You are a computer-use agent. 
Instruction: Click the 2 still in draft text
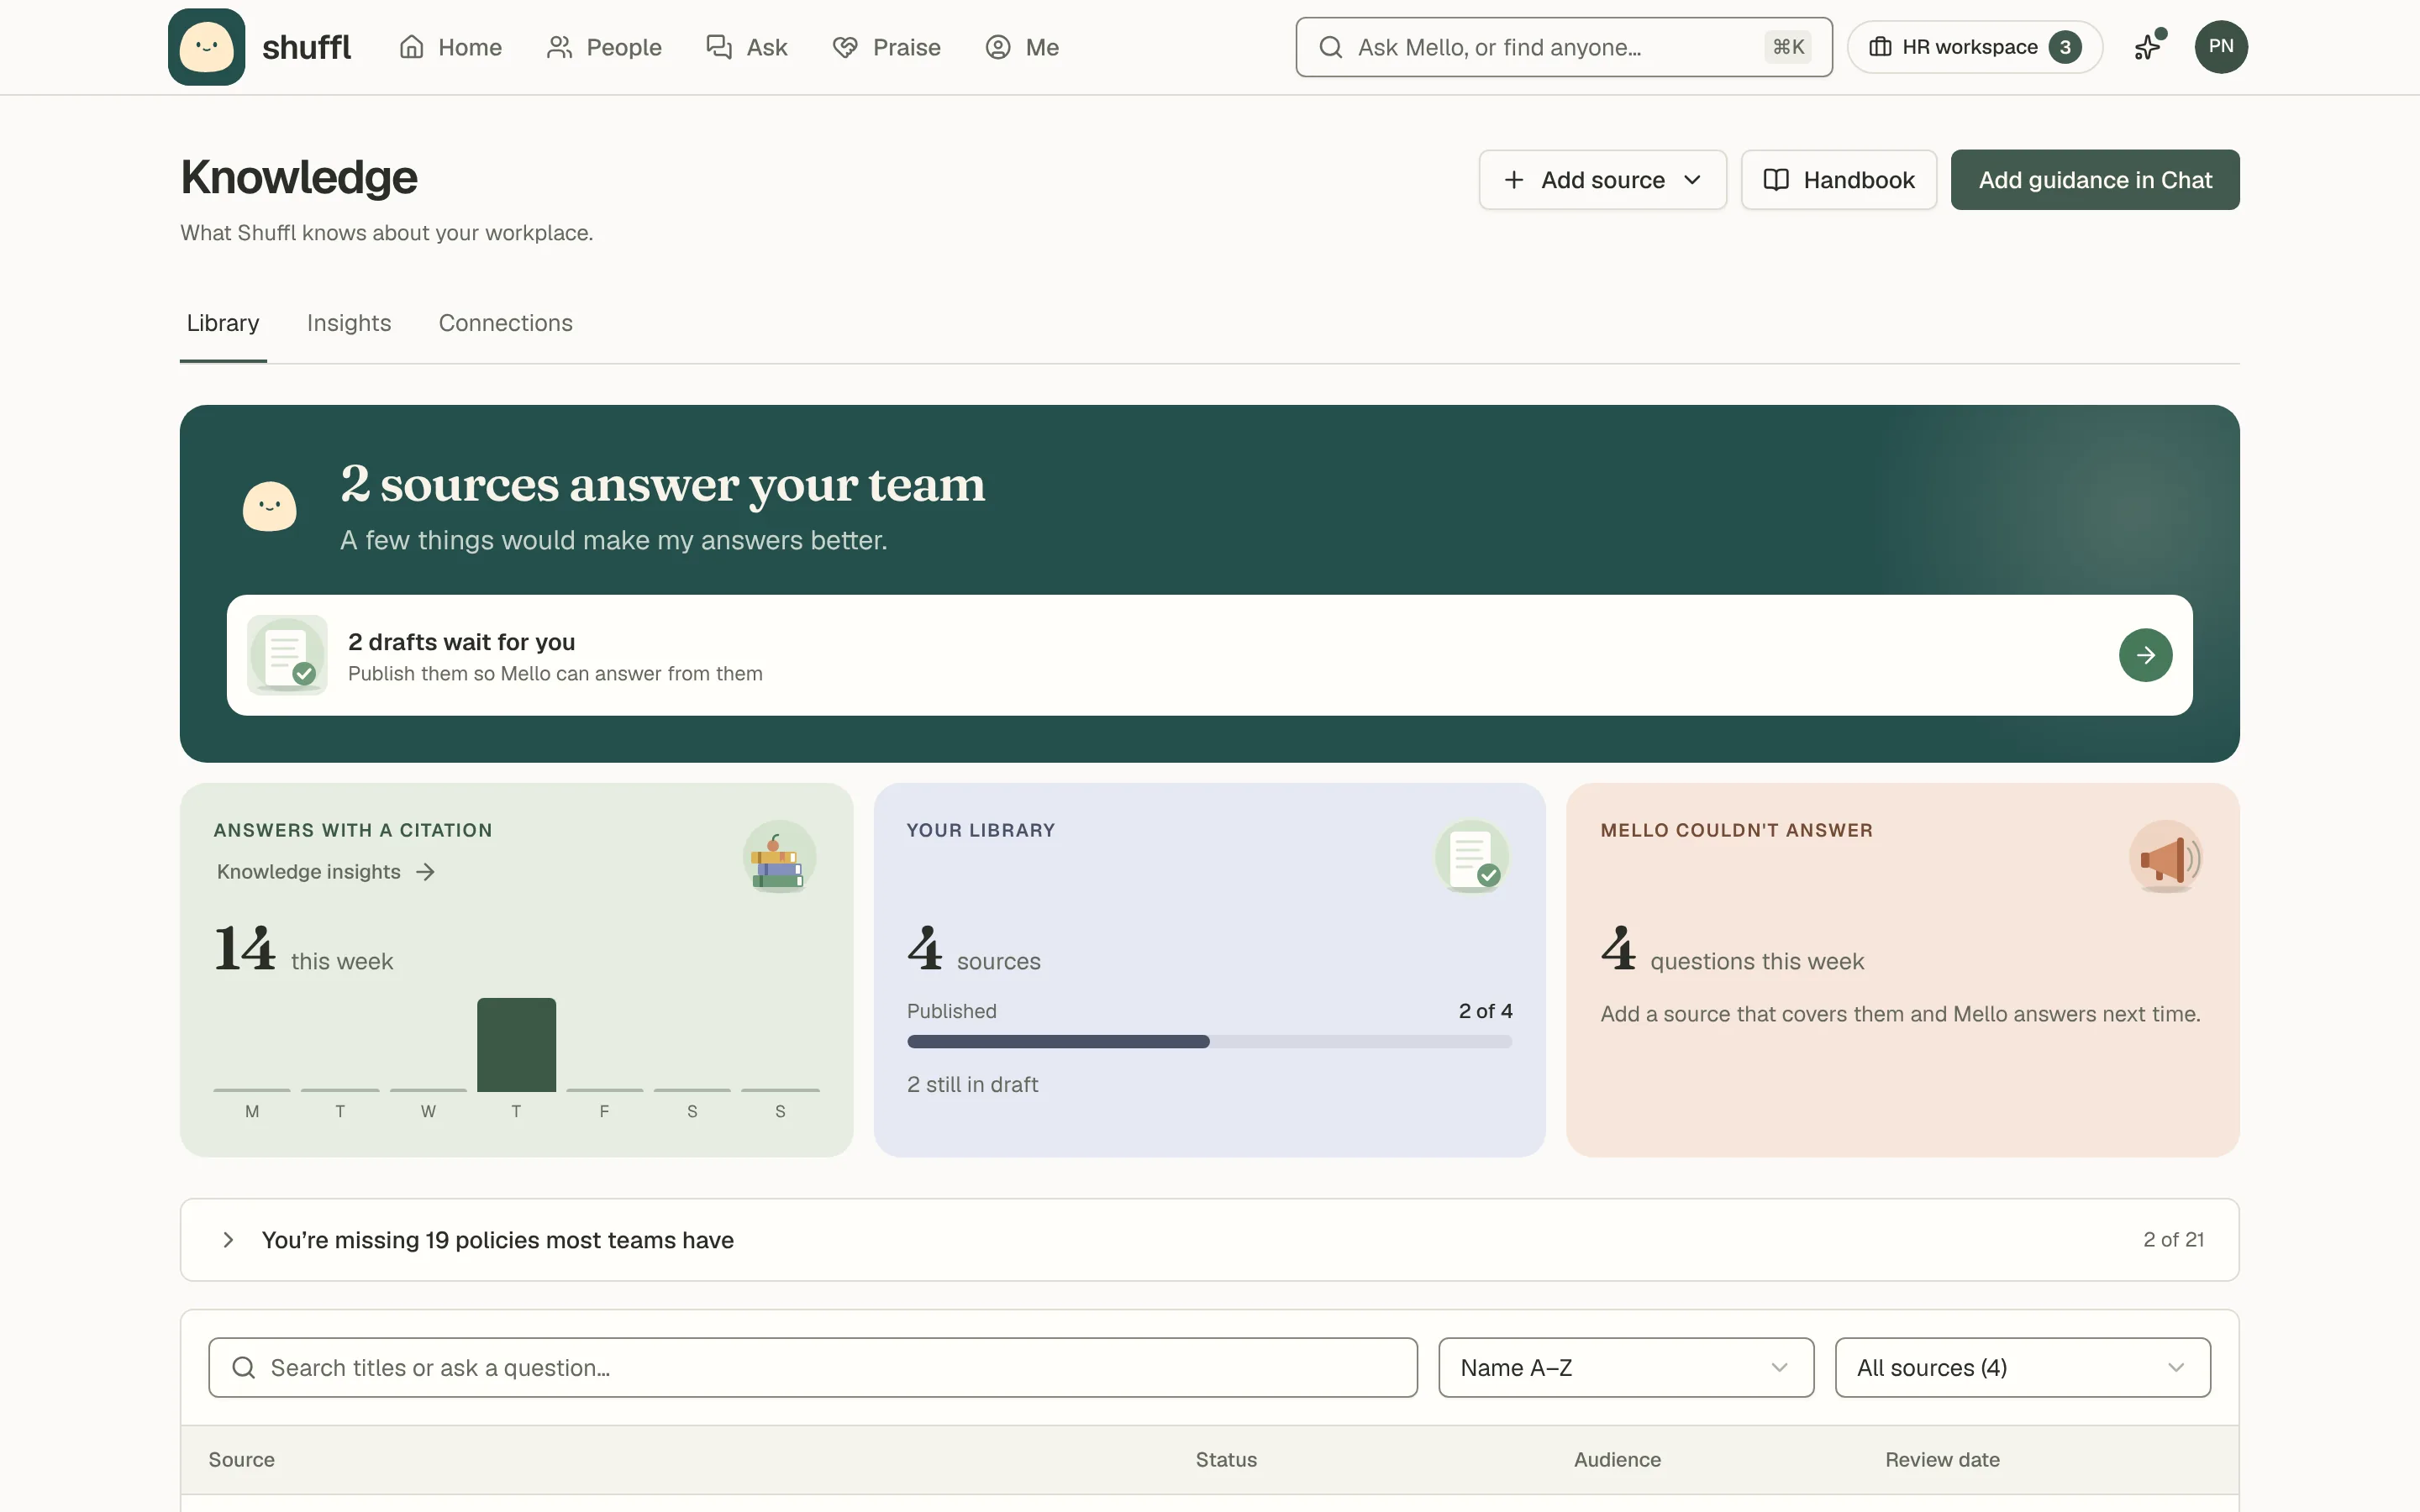(x=972, y=1084)
